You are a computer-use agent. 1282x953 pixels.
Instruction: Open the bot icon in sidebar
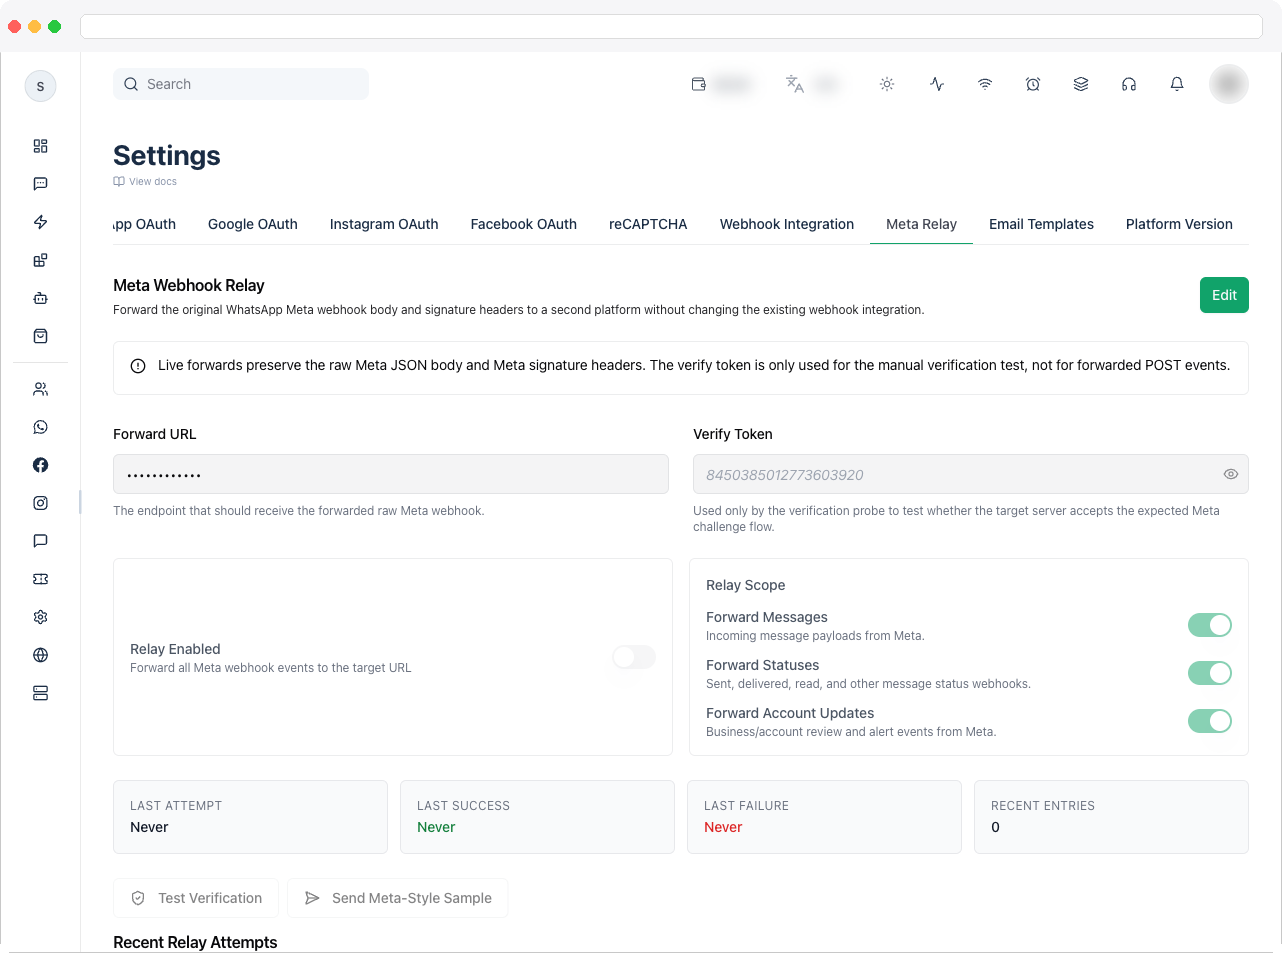coord(40,298)
